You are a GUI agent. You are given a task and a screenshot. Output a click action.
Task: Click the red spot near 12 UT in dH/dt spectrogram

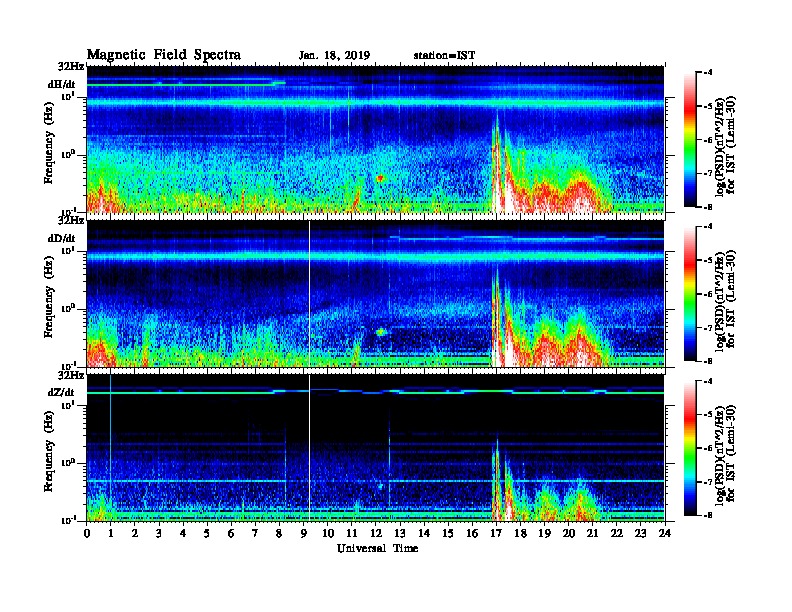coord(380,178)
